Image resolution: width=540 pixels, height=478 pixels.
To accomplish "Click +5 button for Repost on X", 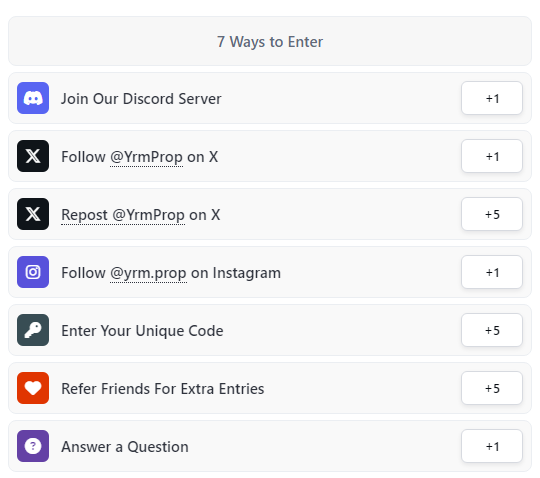I will [x=492, y=214].
